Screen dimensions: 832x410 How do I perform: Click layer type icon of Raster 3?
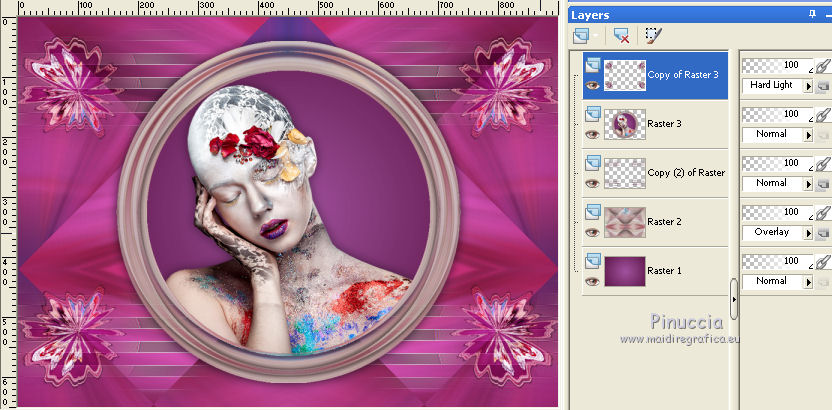[x=593, y=114]
